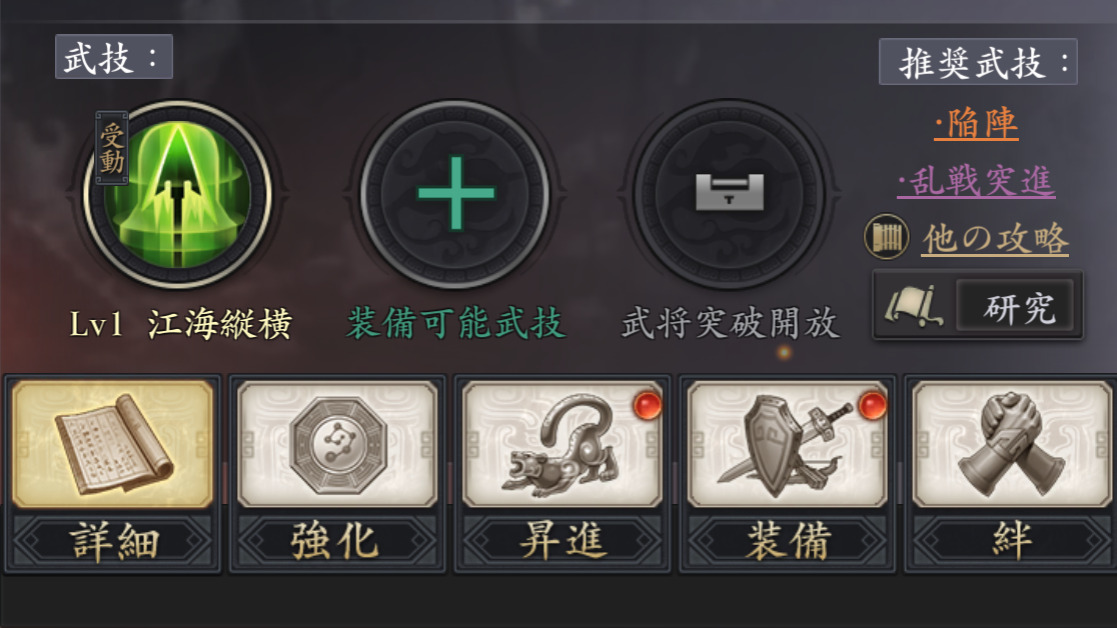
Task: Open the 詳細 scroll icon tab
Action: 113,444
